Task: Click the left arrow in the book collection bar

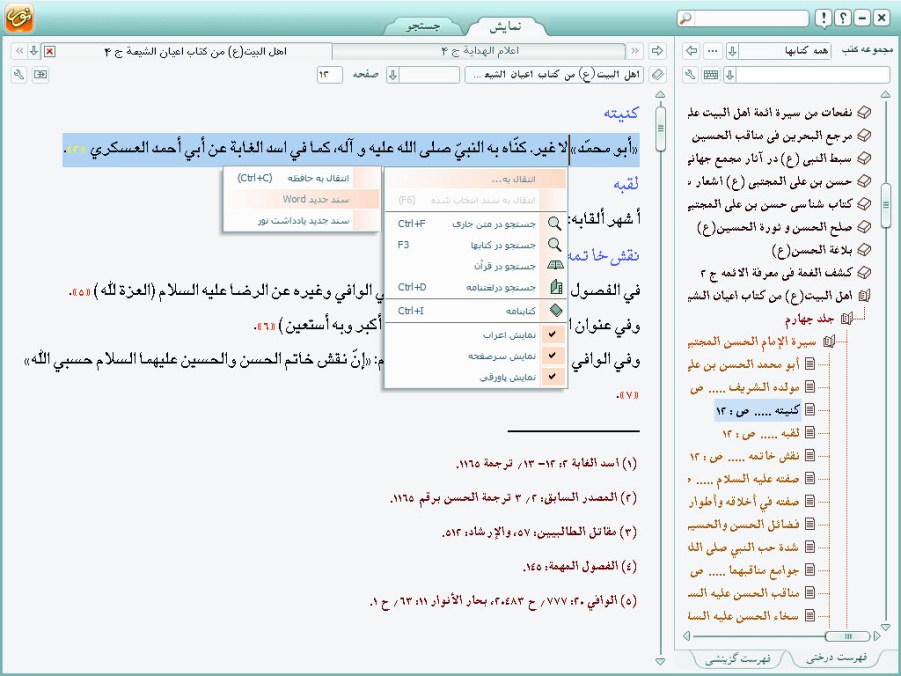Action: tap(691, 51)
